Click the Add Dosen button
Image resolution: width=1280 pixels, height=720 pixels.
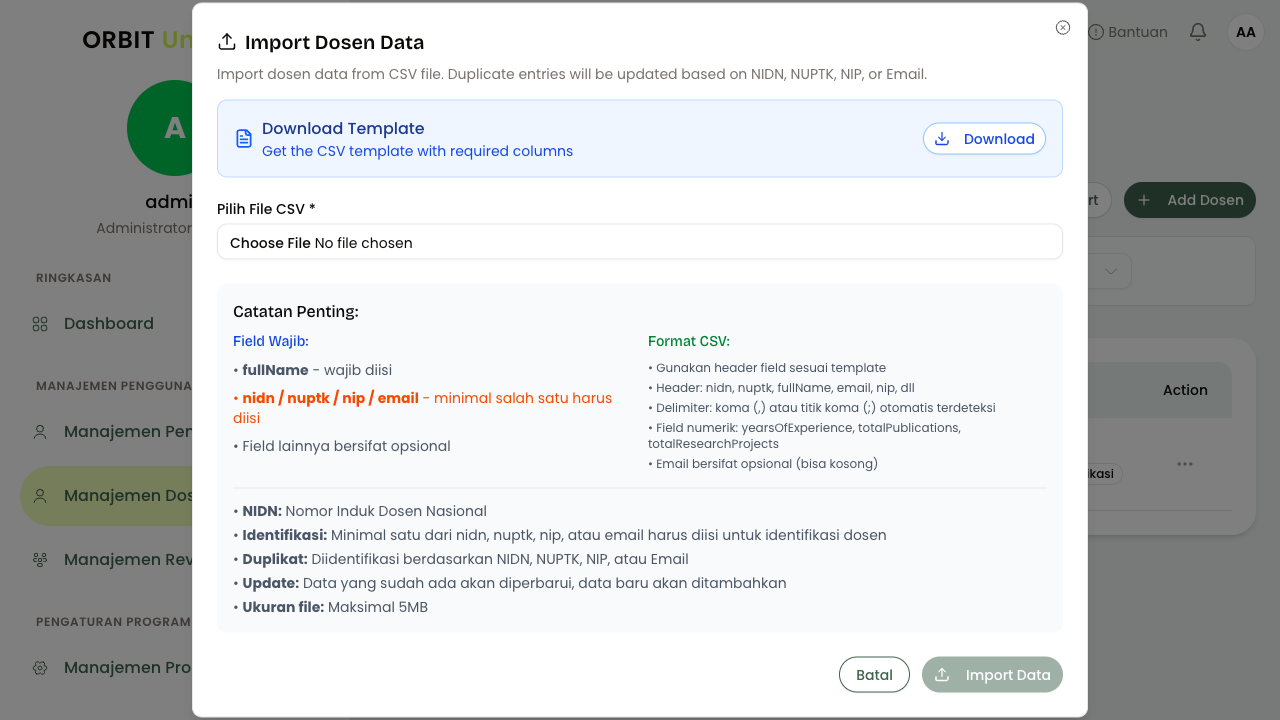pyautogui.click(x=1190, y=200)
